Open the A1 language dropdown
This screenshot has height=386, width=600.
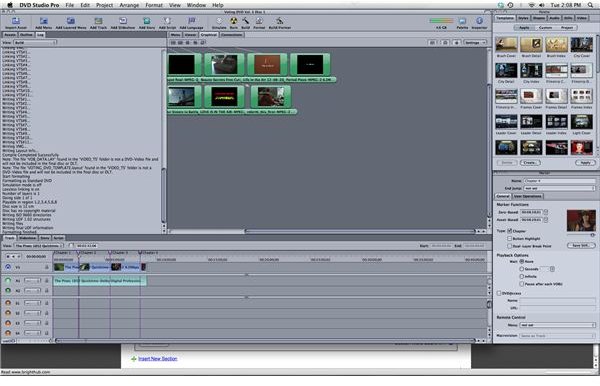32,281
